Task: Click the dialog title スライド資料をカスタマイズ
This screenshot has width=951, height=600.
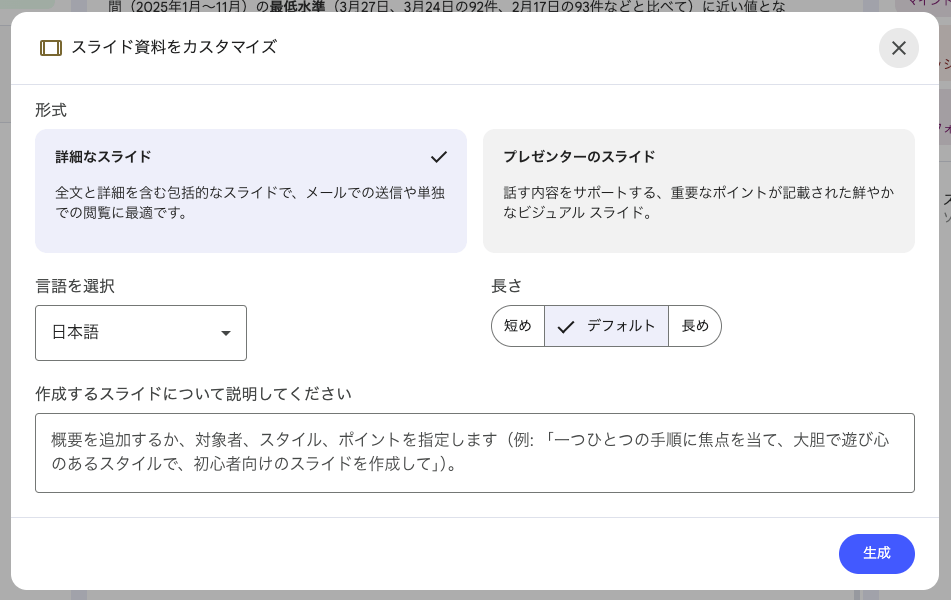Action: click(173, 47)
